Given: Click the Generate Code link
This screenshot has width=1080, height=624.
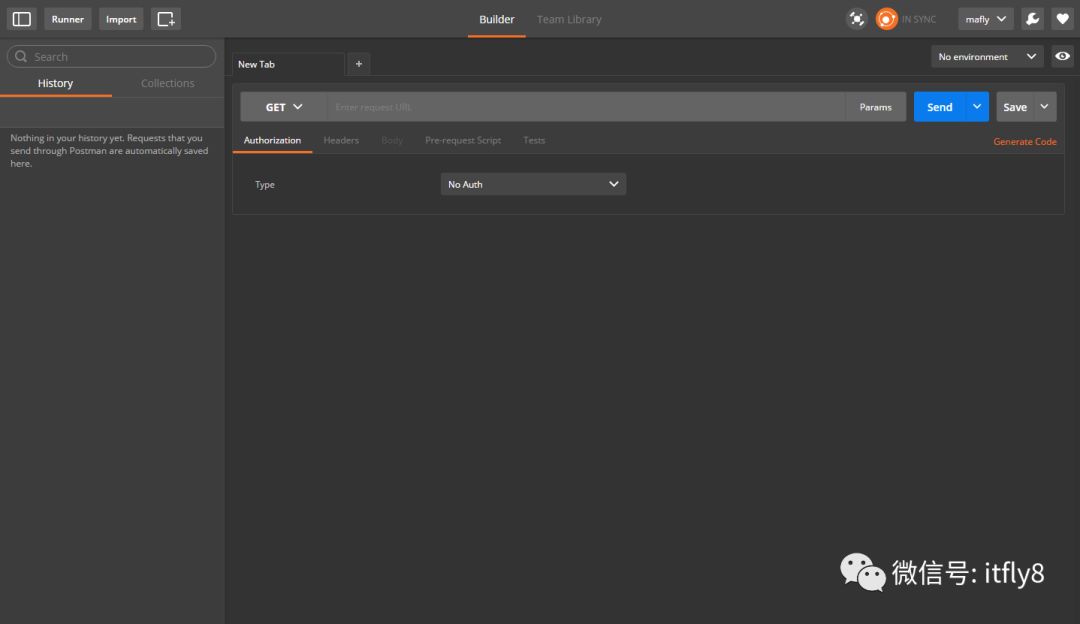Looking at the screenshot, I should (x=1025, y=141).
